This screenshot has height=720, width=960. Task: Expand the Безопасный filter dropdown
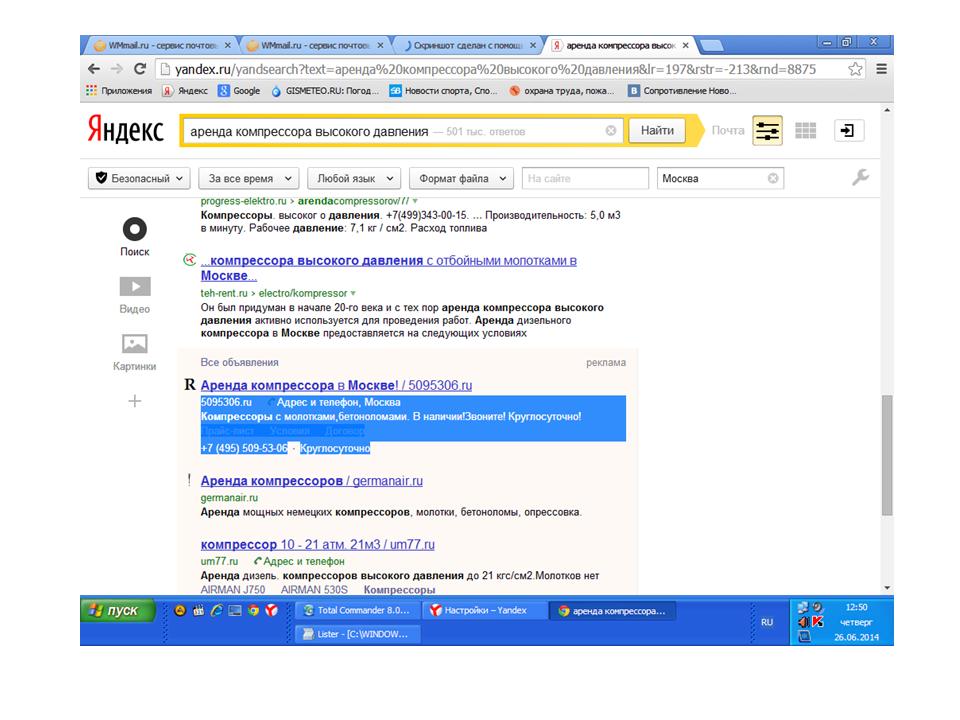point(139,178)
